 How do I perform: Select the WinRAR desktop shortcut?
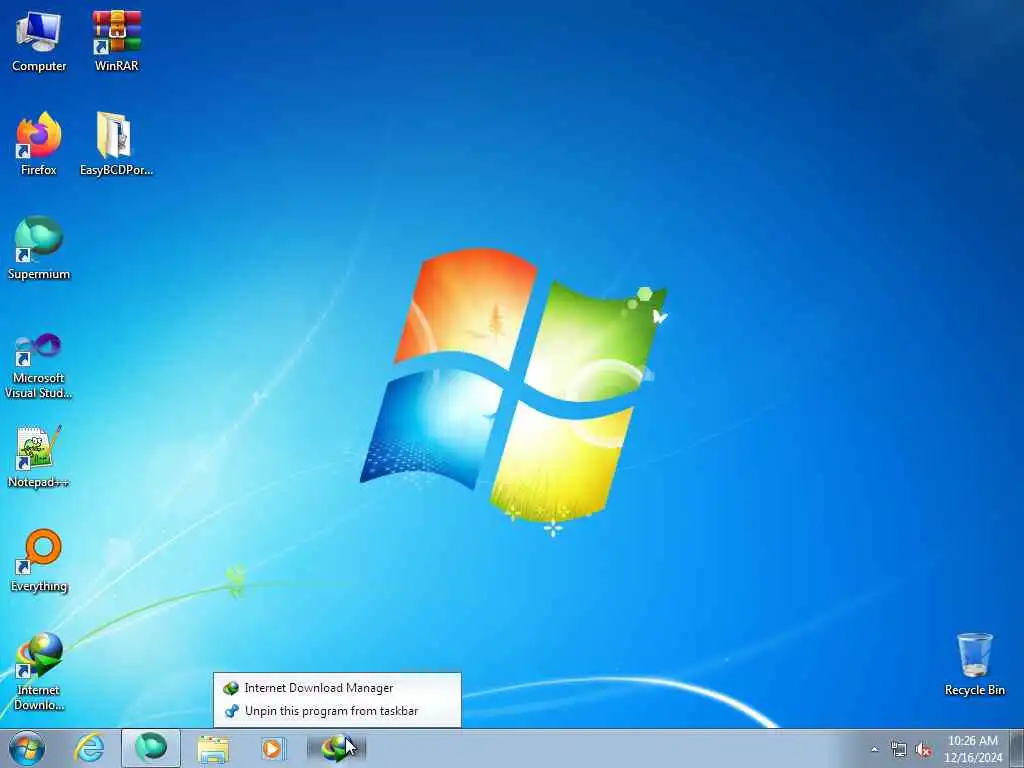pos(116,40)
